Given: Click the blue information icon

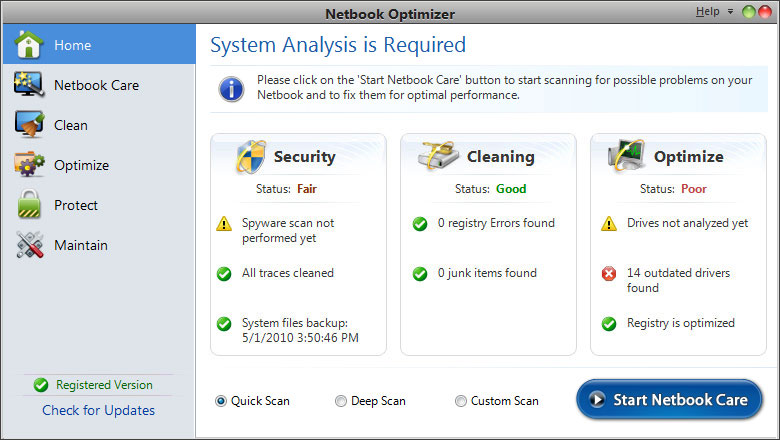Looking at the screenshot, I should (232, 87).
